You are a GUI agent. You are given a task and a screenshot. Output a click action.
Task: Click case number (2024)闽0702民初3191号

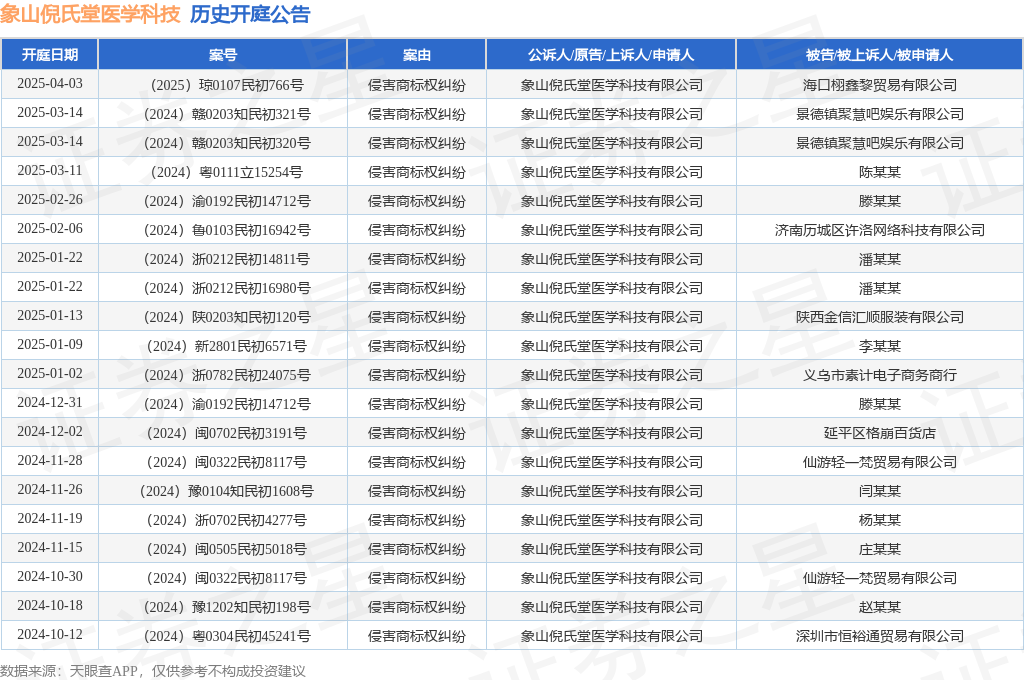227,433
